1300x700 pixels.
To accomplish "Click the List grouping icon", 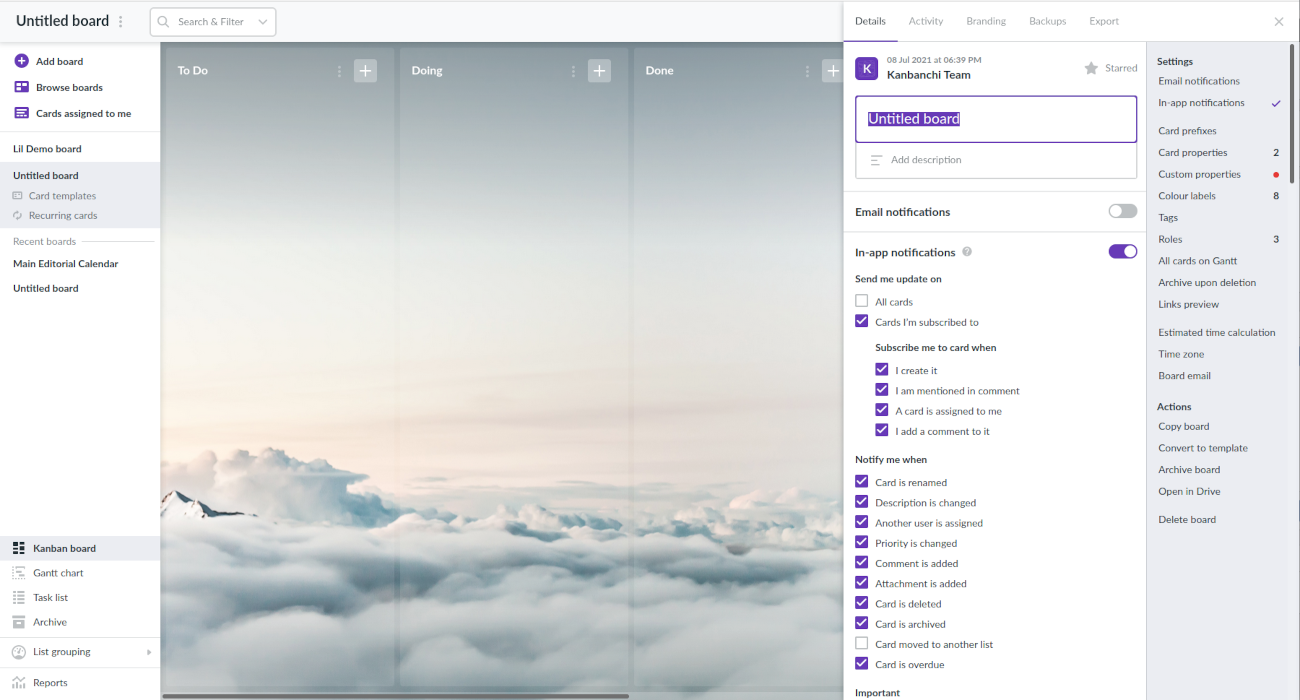I will [19, 652].
